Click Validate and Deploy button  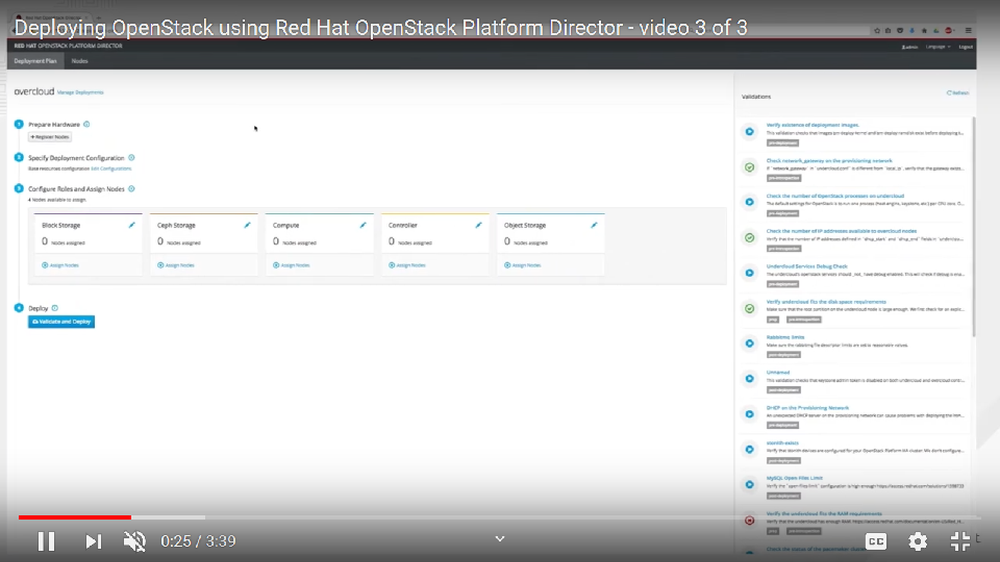pyautogui.click(x=61, y=322)
